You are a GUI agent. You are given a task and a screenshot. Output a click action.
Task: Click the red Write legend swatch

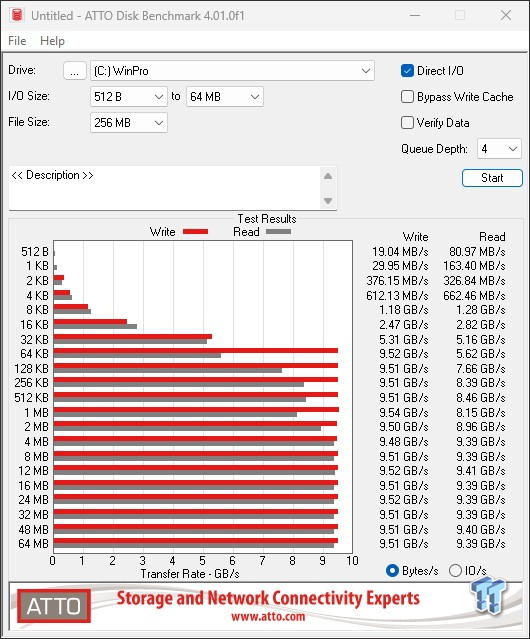(x=196, y=231)
